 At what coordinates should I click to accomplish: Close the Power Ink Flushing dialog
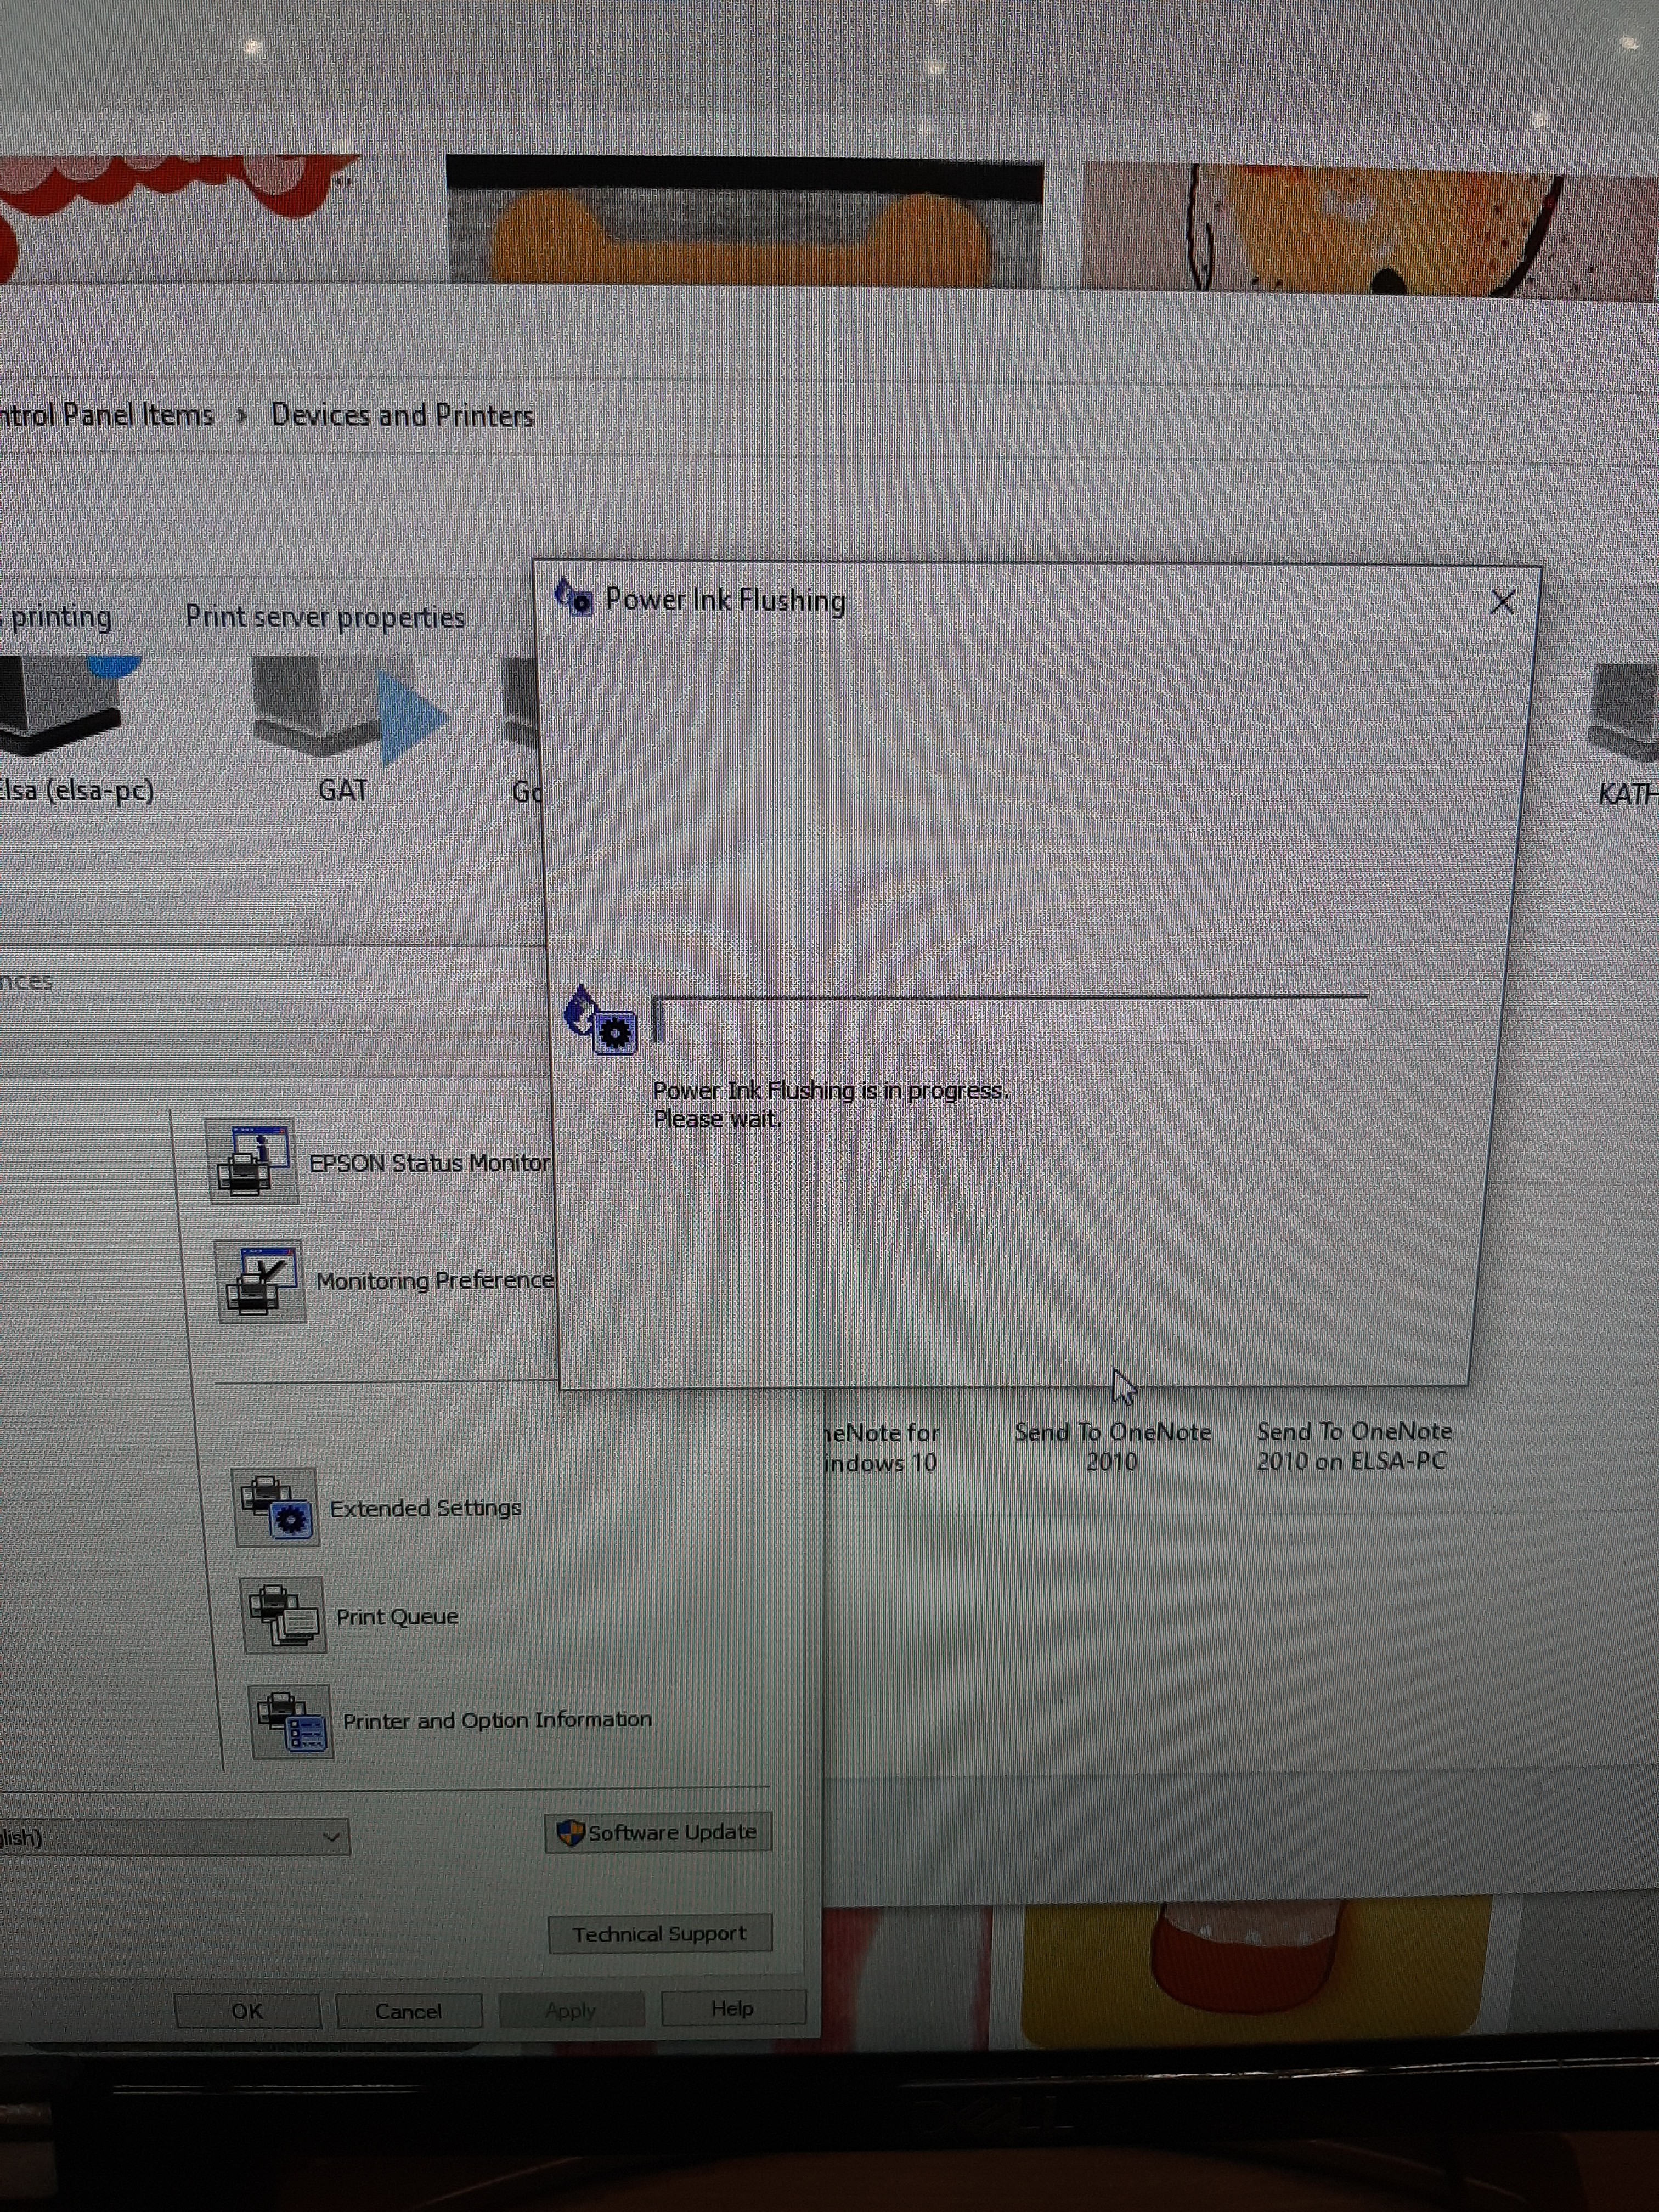(1502, 602)
